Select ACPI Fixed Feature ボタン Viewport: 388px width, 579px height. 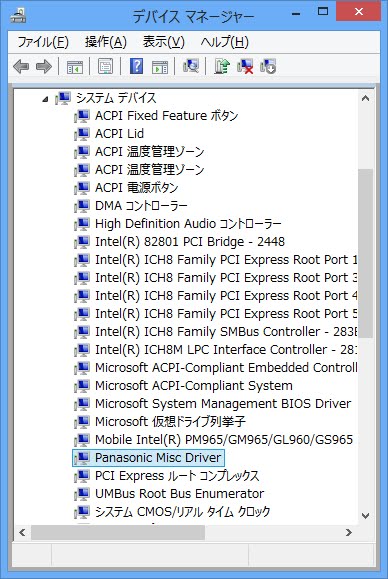point(166,116)
